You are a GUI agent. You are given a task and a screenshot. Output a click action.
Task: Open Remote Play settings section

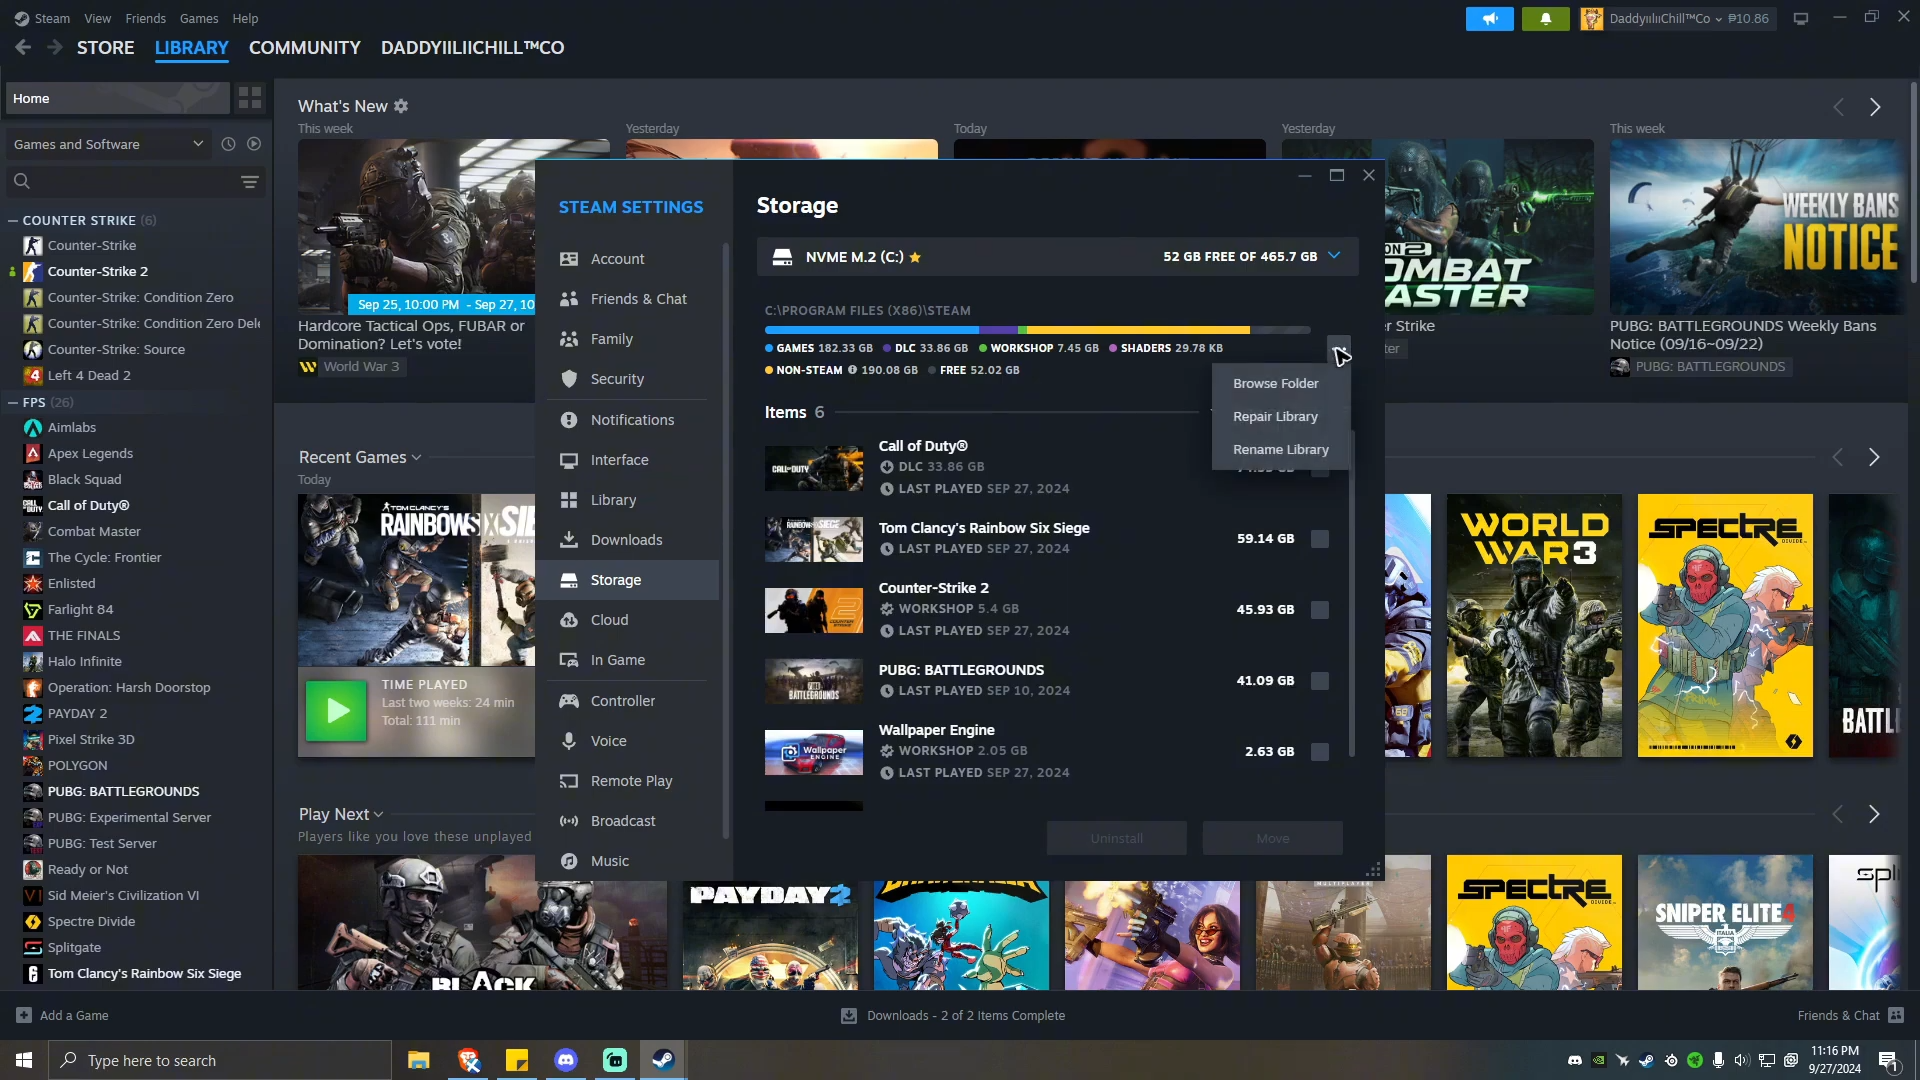click(x=631, y=781)
